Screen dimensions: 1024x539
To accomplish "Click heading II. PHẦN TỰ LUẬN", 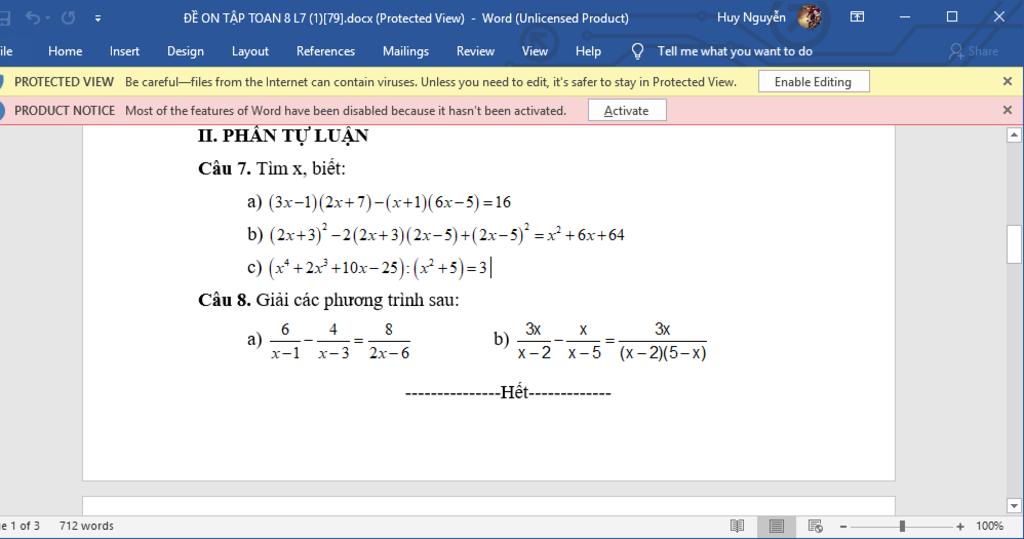I will (283, 135).
